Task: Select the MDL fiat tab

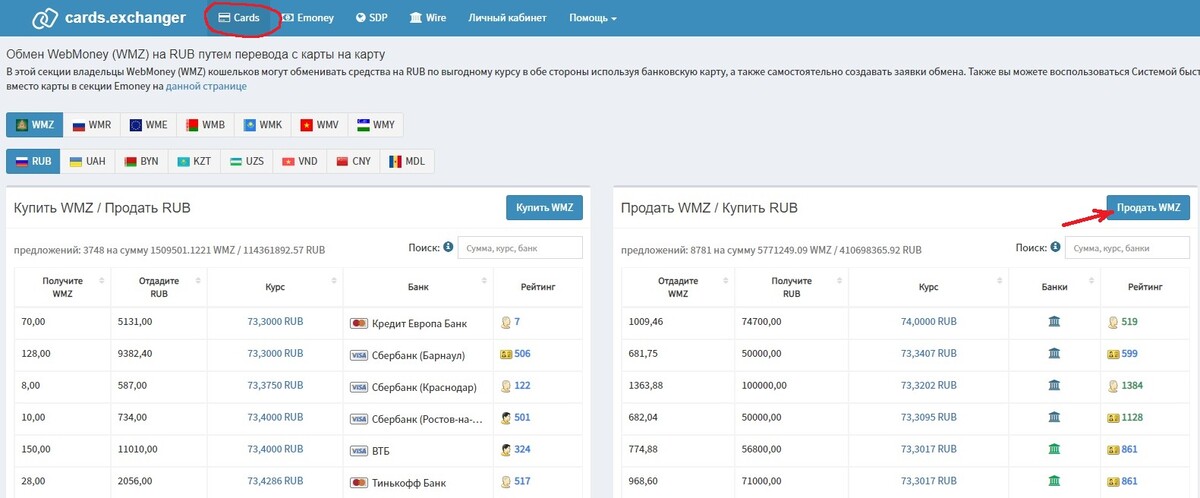Action: tap(407, 161)
